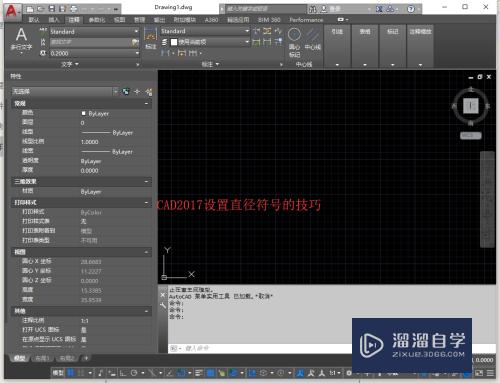The image size is (500, 383).
Task: Toggle the PICKADD icon in properties panel
Action: (x=126, y=92)
